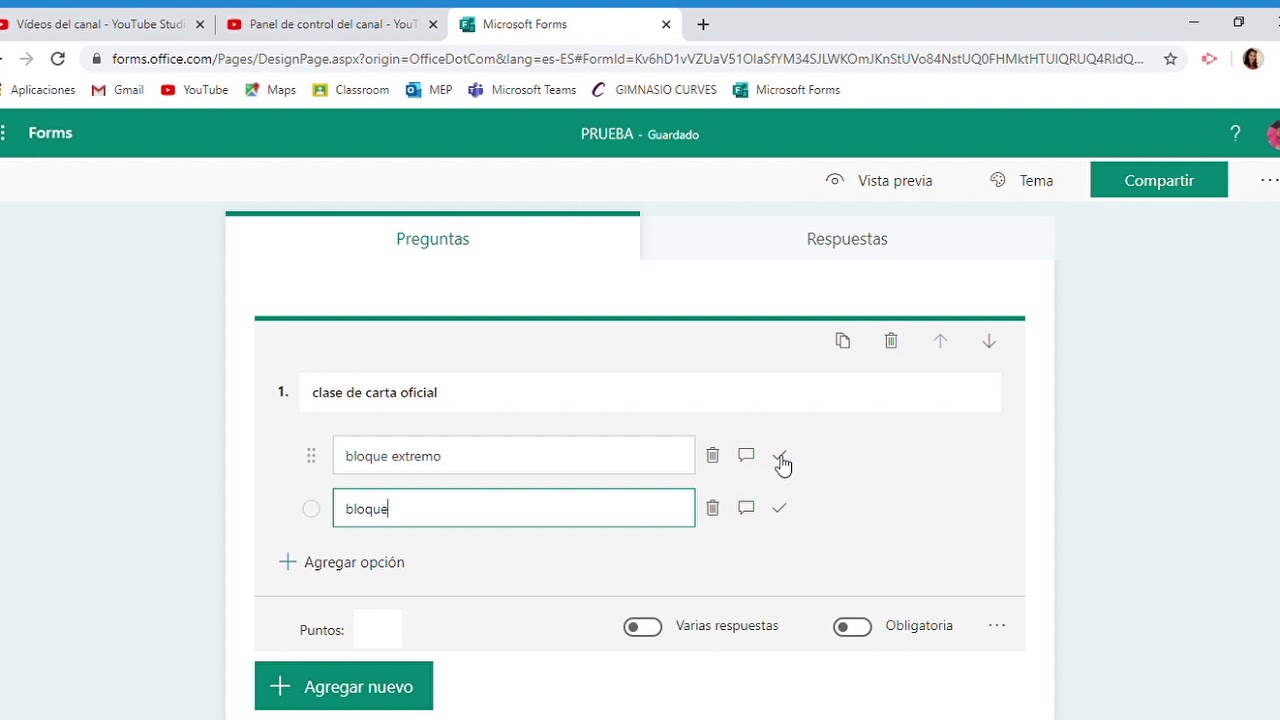Open more form settings beside Compartir

click(1269, 180)
